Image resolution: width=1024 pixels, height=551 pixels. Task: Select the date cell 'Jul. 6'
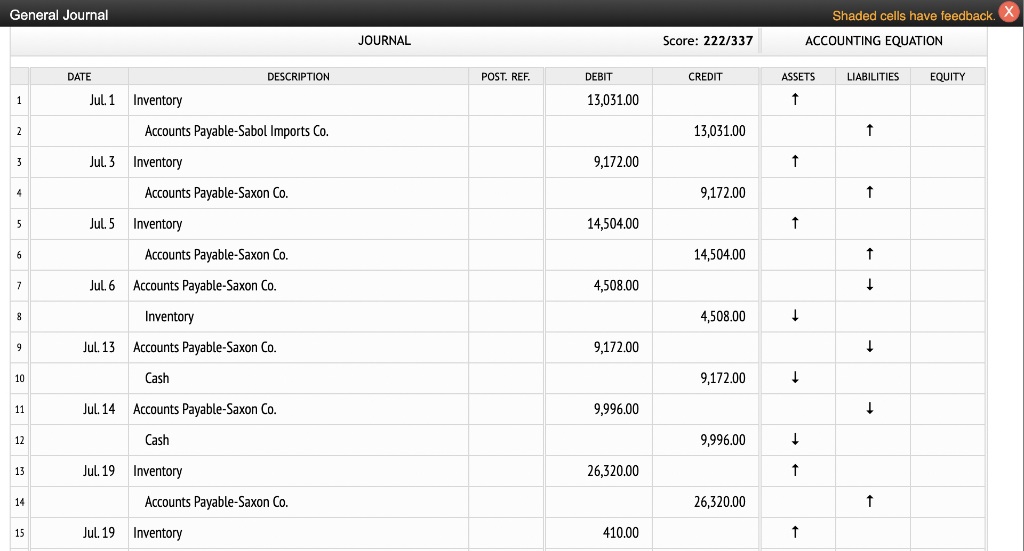[102, 285]
